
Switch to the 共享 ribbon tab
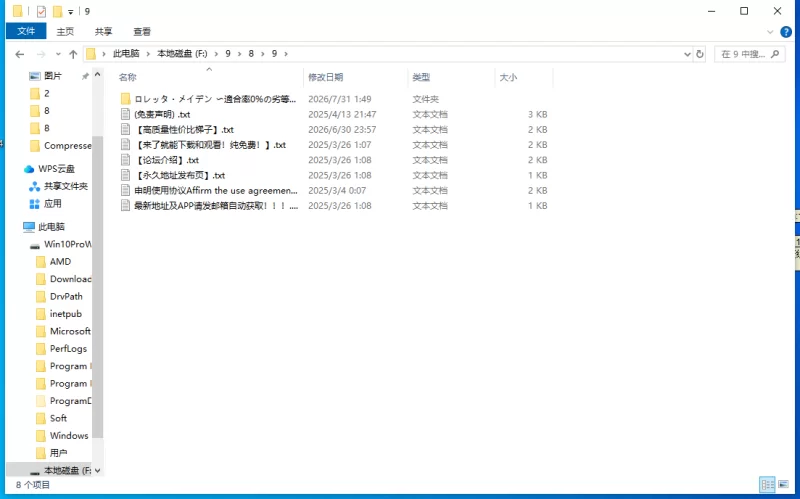(x=103, y=32)
